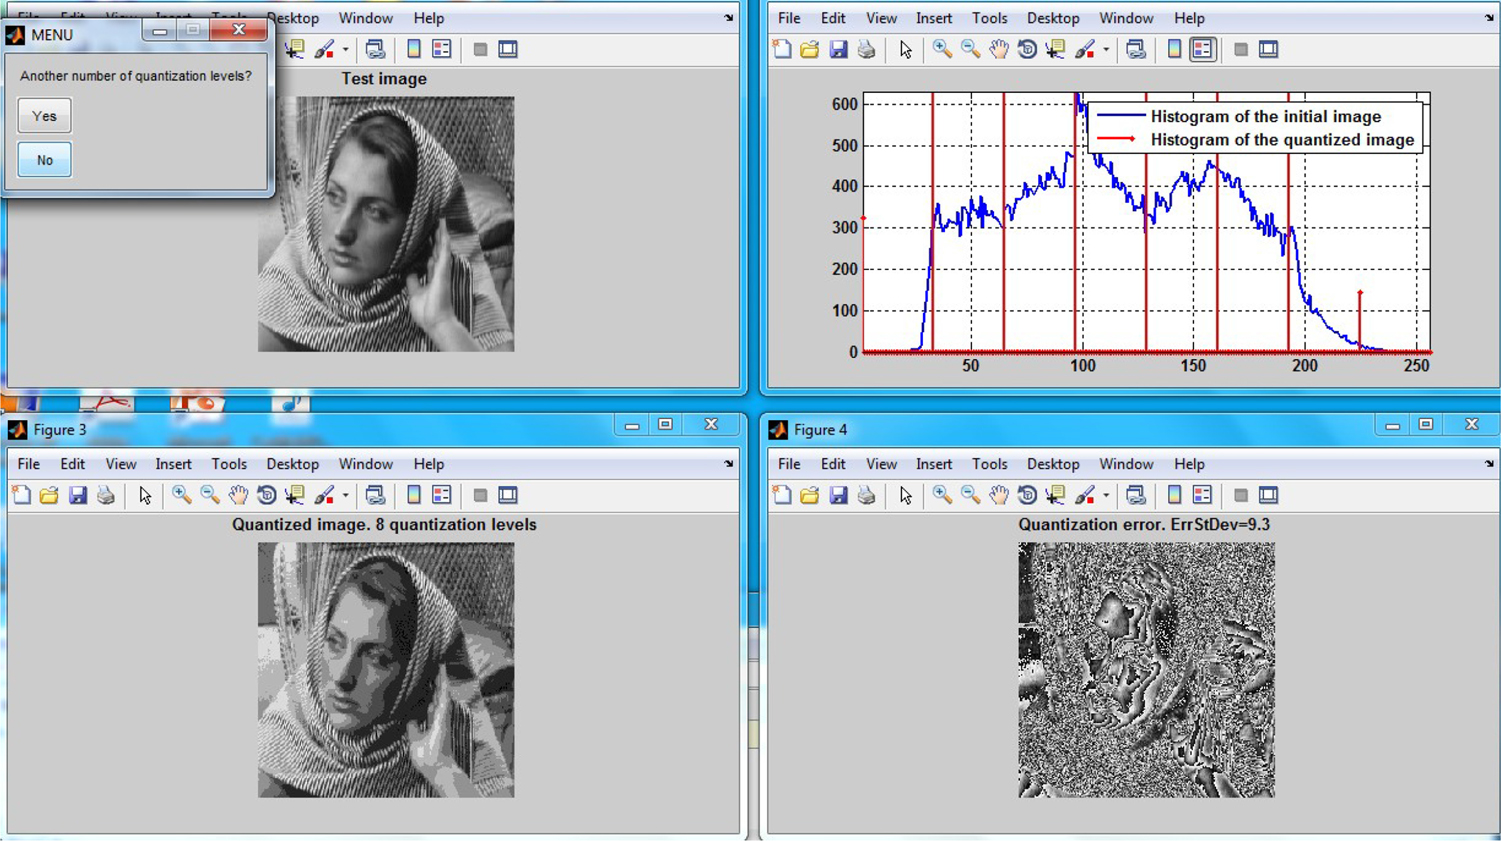This screenshot has width=1501, height=841.
Task: Click Zoom In icon in the histogram figure
Action: (x=942, y=49)
